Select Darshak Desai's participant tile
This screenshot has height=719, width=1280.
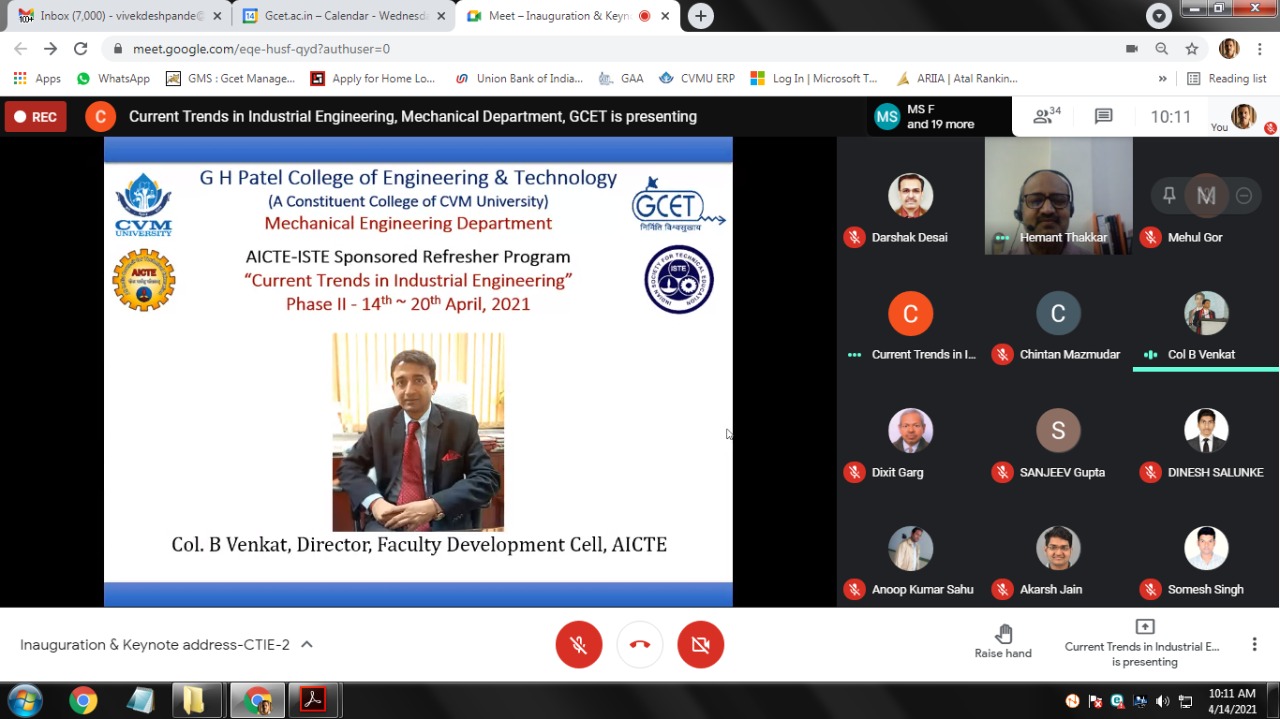(x=910, y=196)
